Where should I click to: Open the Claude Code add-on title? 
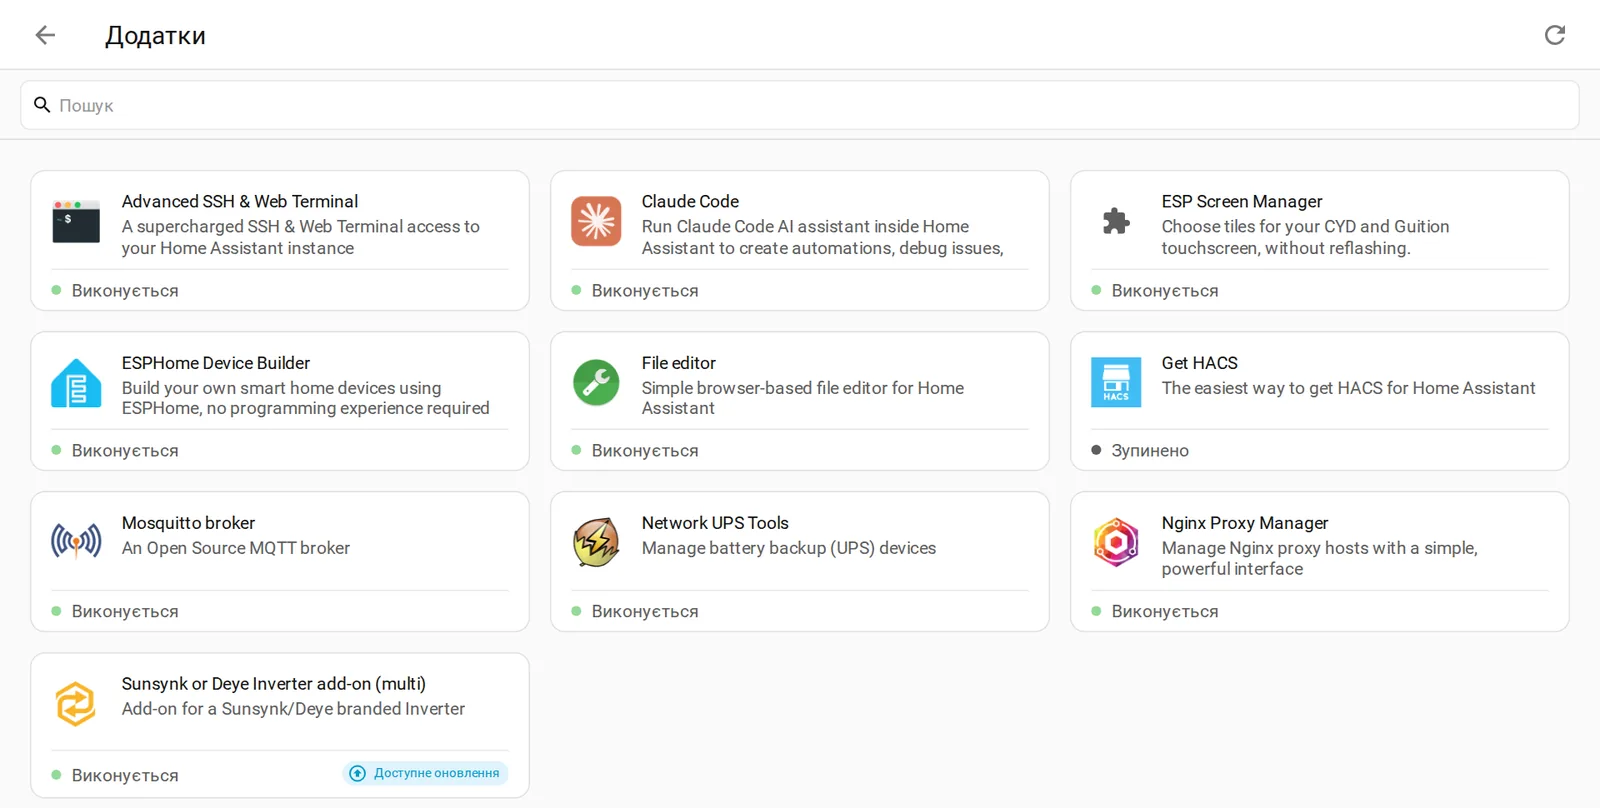click(690, 201)
